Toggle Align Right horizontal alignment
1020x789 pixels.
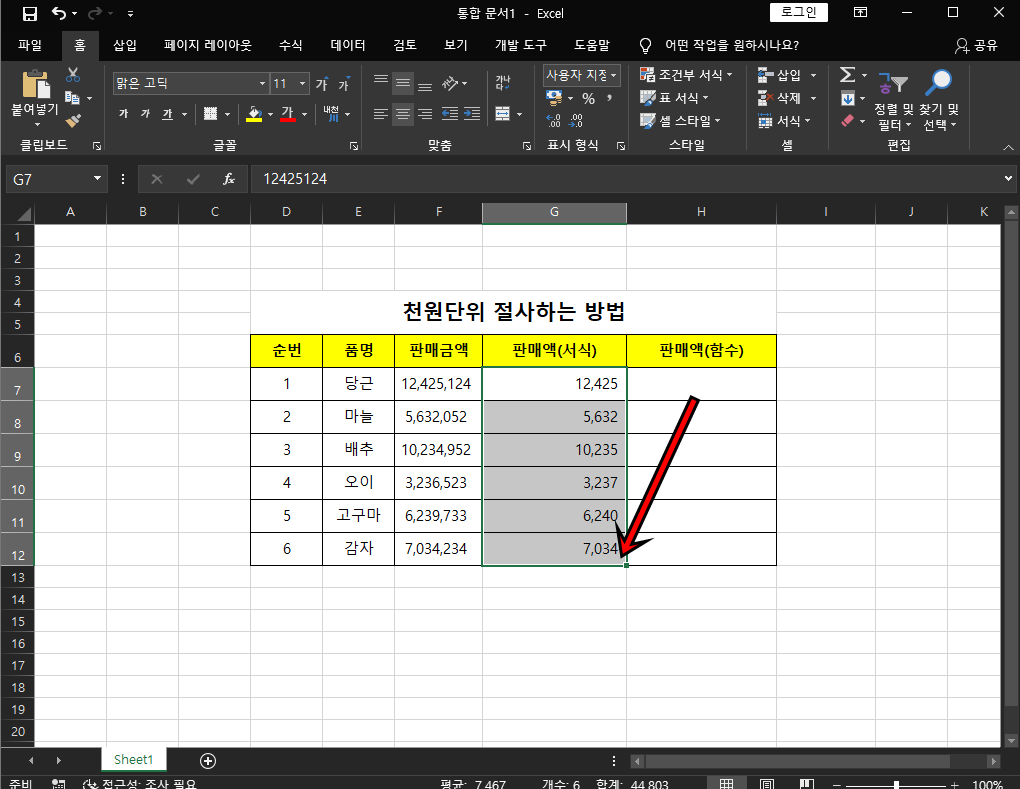(425, 114)
